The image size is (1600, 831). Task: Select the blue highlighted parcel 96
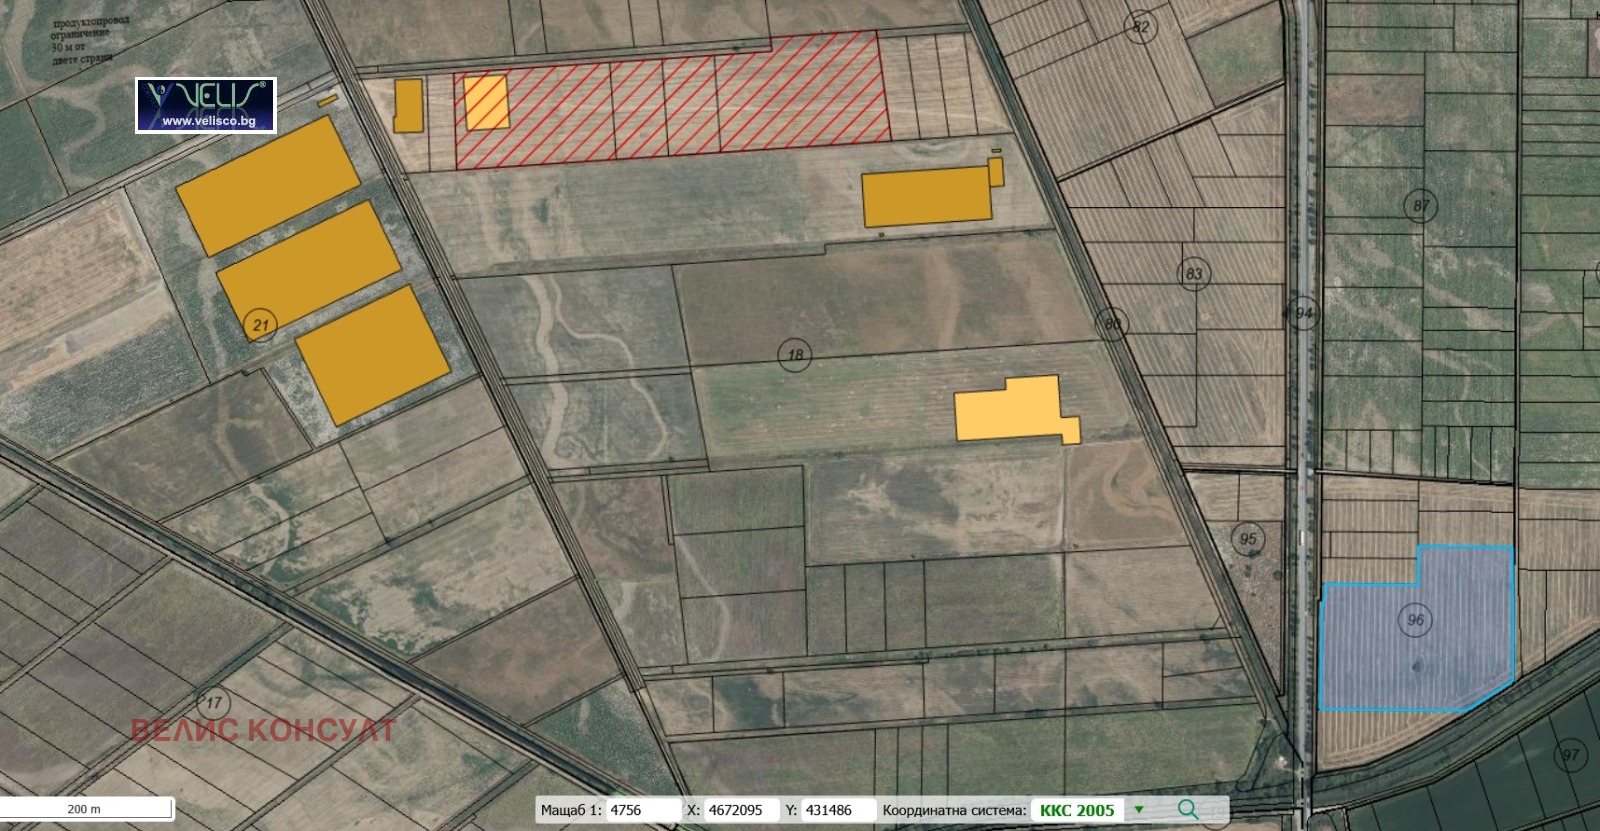tap(1417, 629)
